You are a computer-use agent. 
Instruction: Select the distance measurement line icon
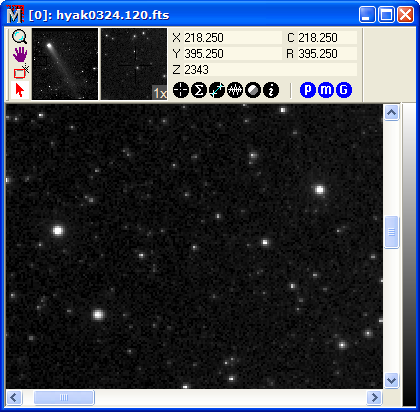coord(217,90)
